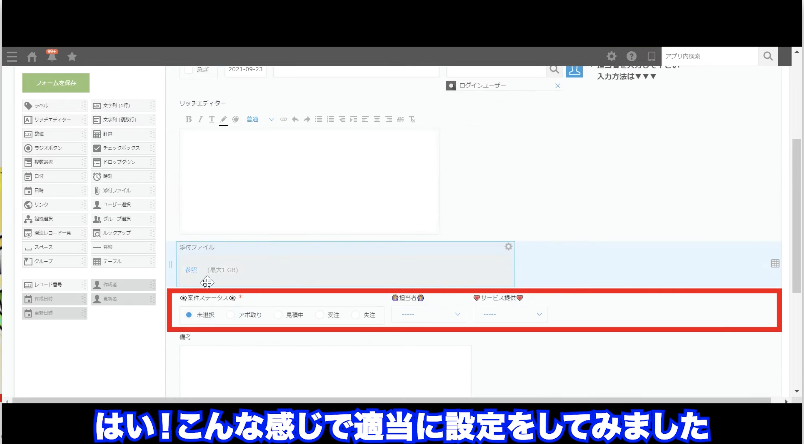Viewport: 804px width, 444px height.
Task: Pick the text color tool in editor
Action: pos(223,119)
